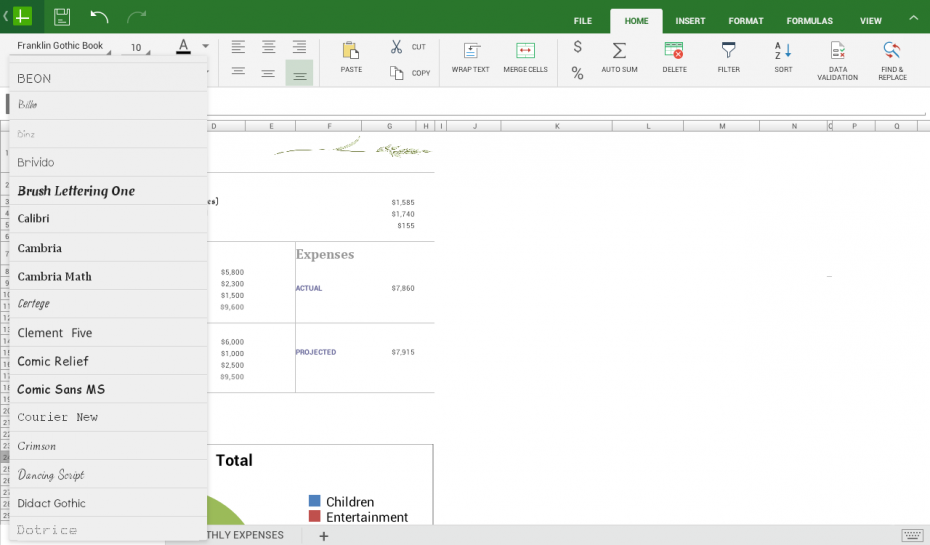Switch to the VIEW tab

pos(871,21)
